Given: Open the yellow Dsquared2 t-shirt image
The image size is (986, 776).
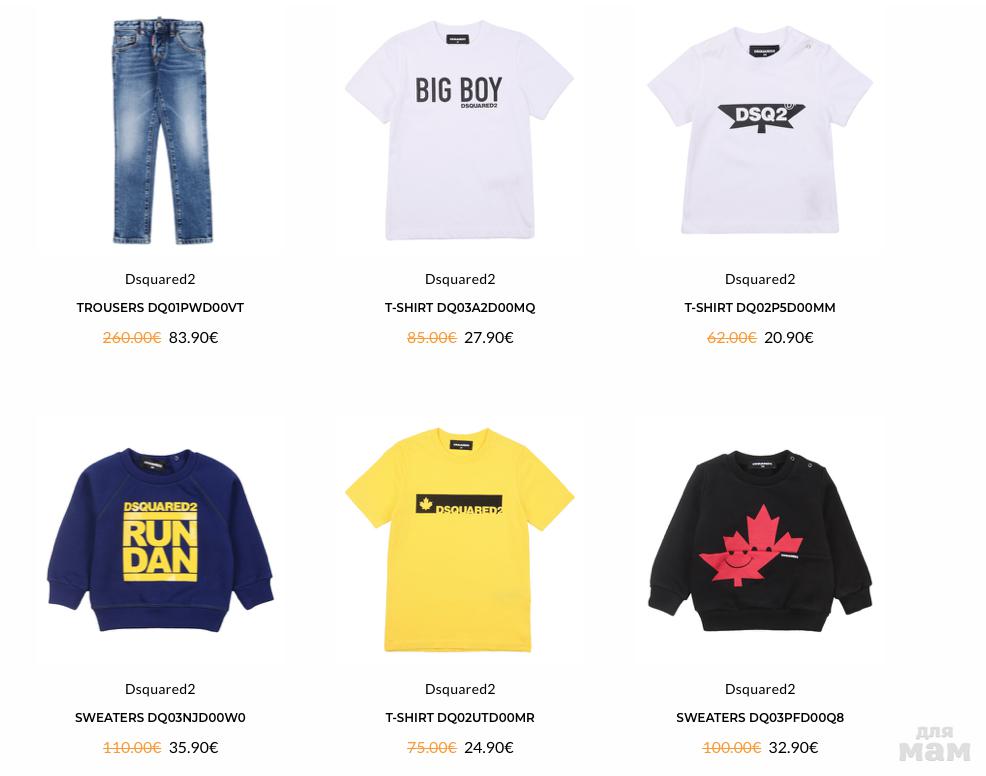Looking at the screenshot, I should click(x=460, y=541).
